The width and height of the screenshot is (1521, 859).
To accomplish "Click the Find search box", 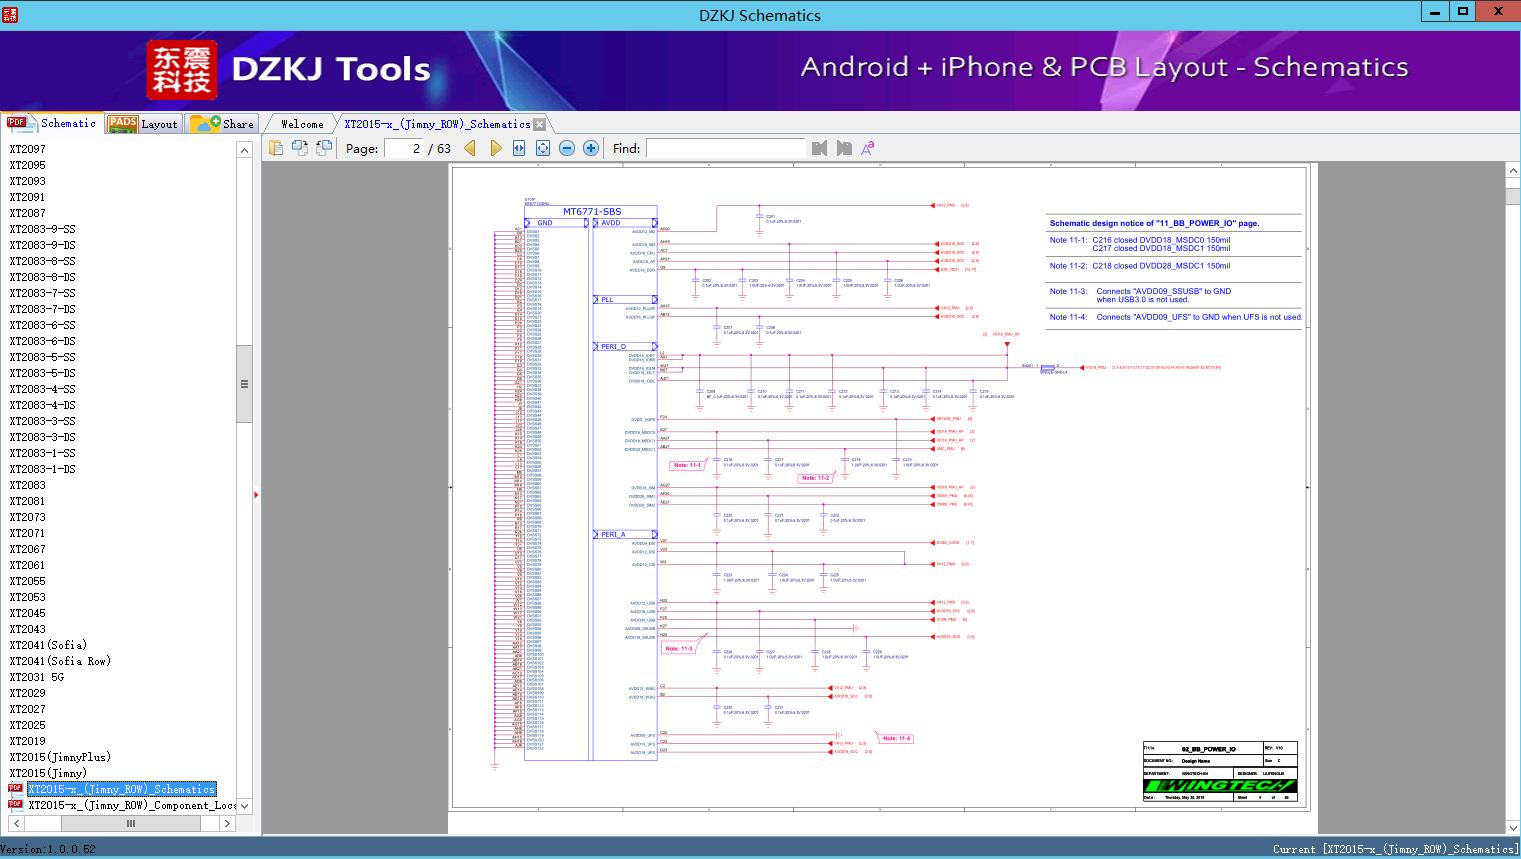I will pos(725,148).
